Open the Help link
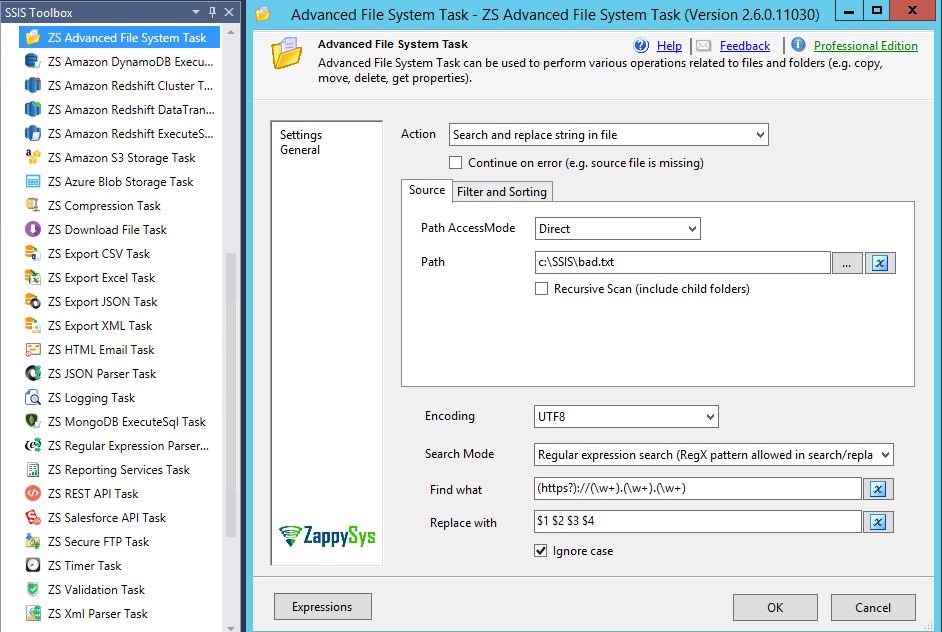The image size is (942, 632). pyautogui.click(x=669, y=46)
